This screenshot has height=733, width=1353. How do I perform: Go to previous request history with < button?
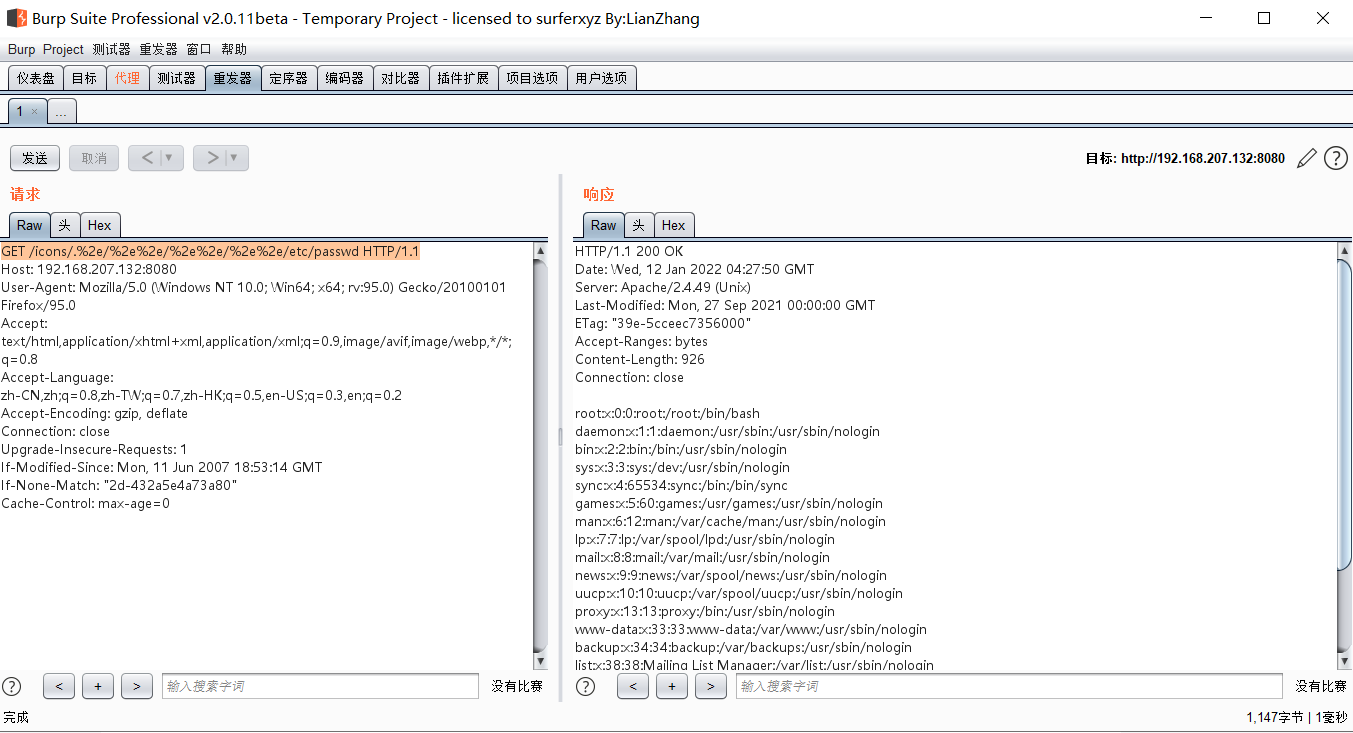click(147, 158)
